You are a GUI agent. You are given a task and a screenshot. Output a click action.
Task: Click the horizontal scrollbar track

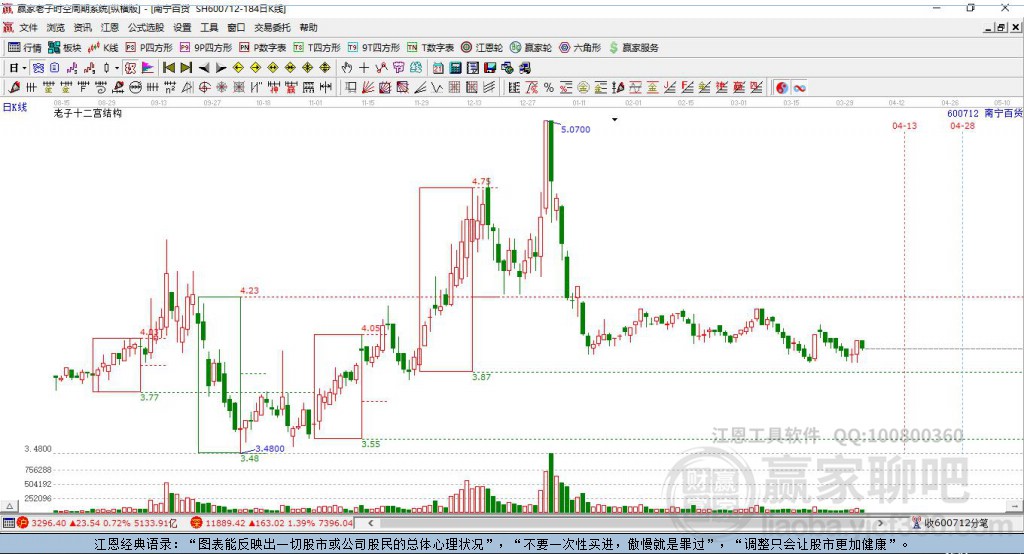(626, 523)
